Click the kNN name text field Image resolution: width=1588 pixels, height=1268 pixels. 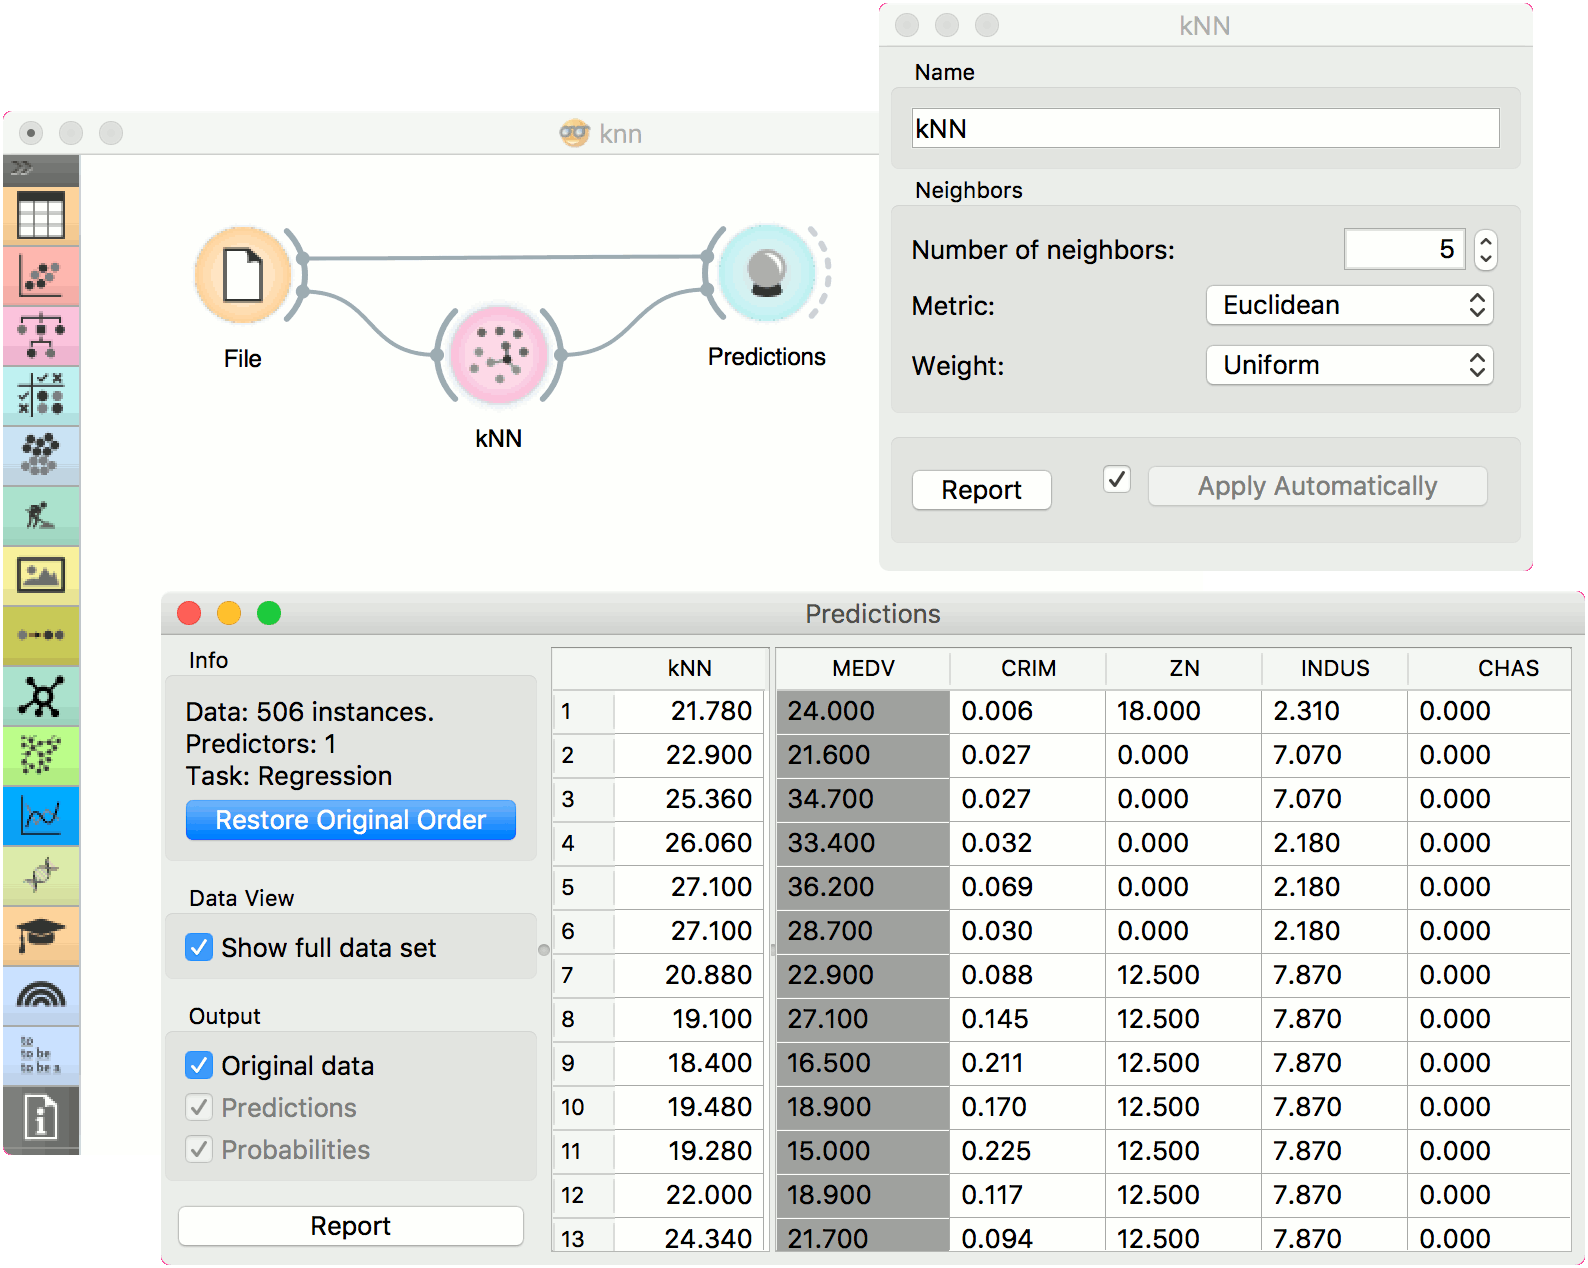pos(1205,129)
